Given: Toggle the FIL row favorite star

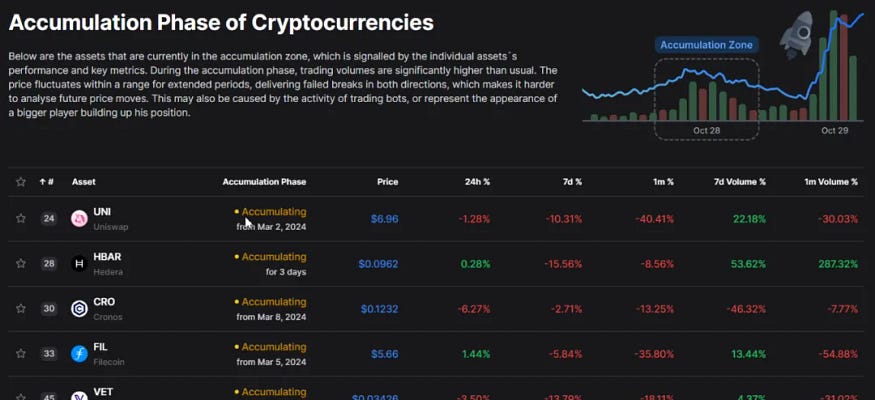Looking at the screenshot, I should pos(20,353).
